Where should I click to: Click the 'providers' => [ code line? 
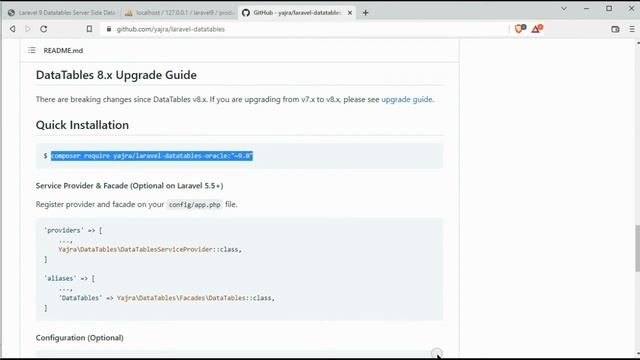pos(73,230)
